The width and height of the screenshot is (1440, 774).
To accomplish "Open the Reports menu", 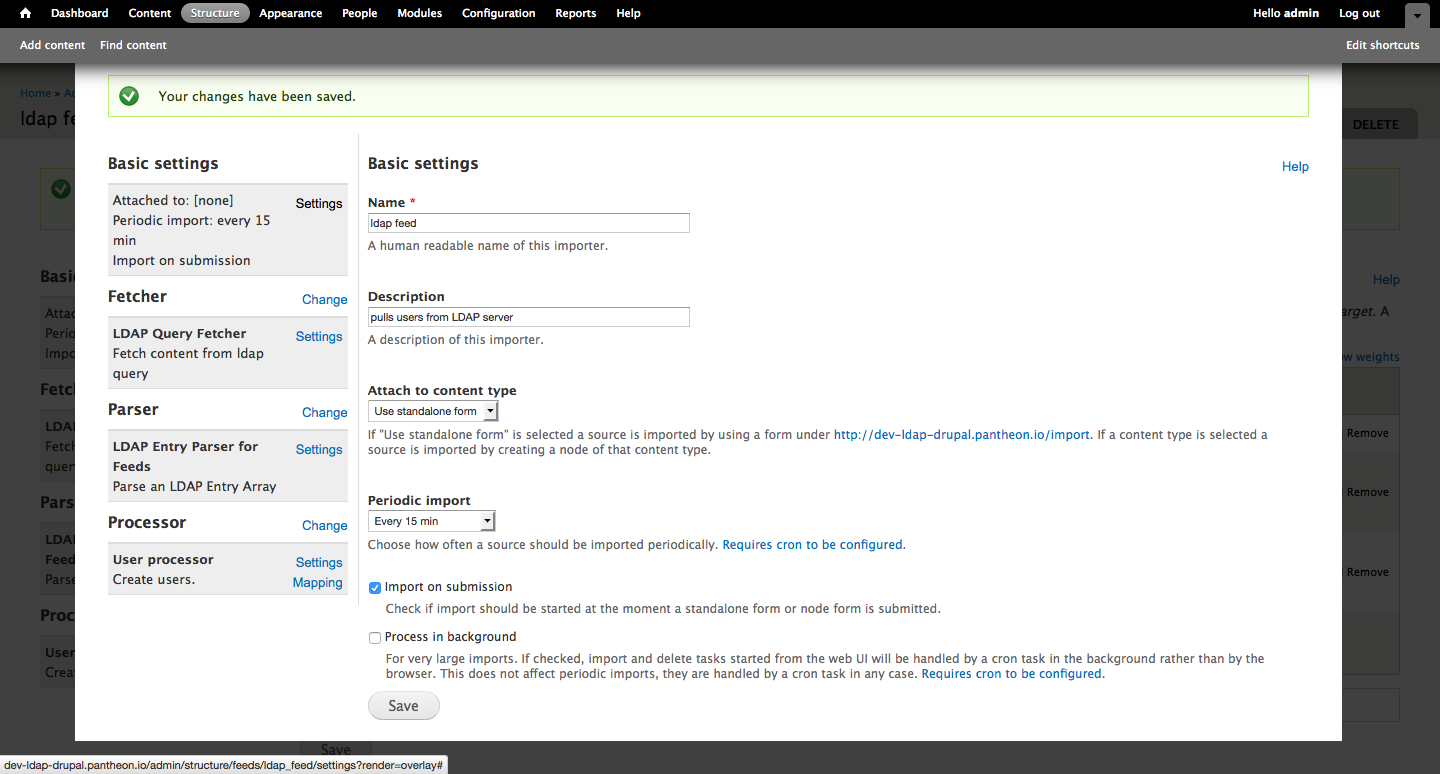I will 576,13.
